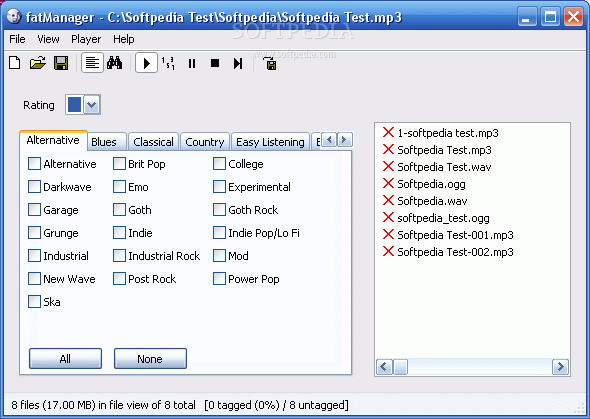
Task: Tick the Industrial Rock checkbox
Action: coord(119,256)
